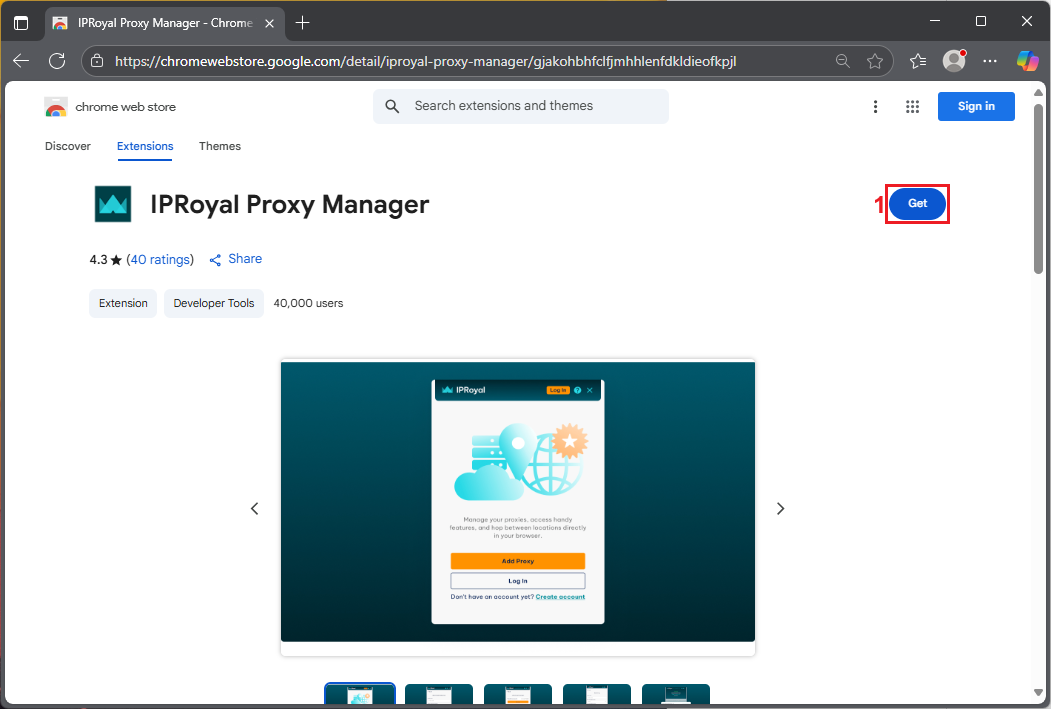This screenshot has height=709, width=1051.
Task: Click the Get button
Action: [x=918, y=204]
